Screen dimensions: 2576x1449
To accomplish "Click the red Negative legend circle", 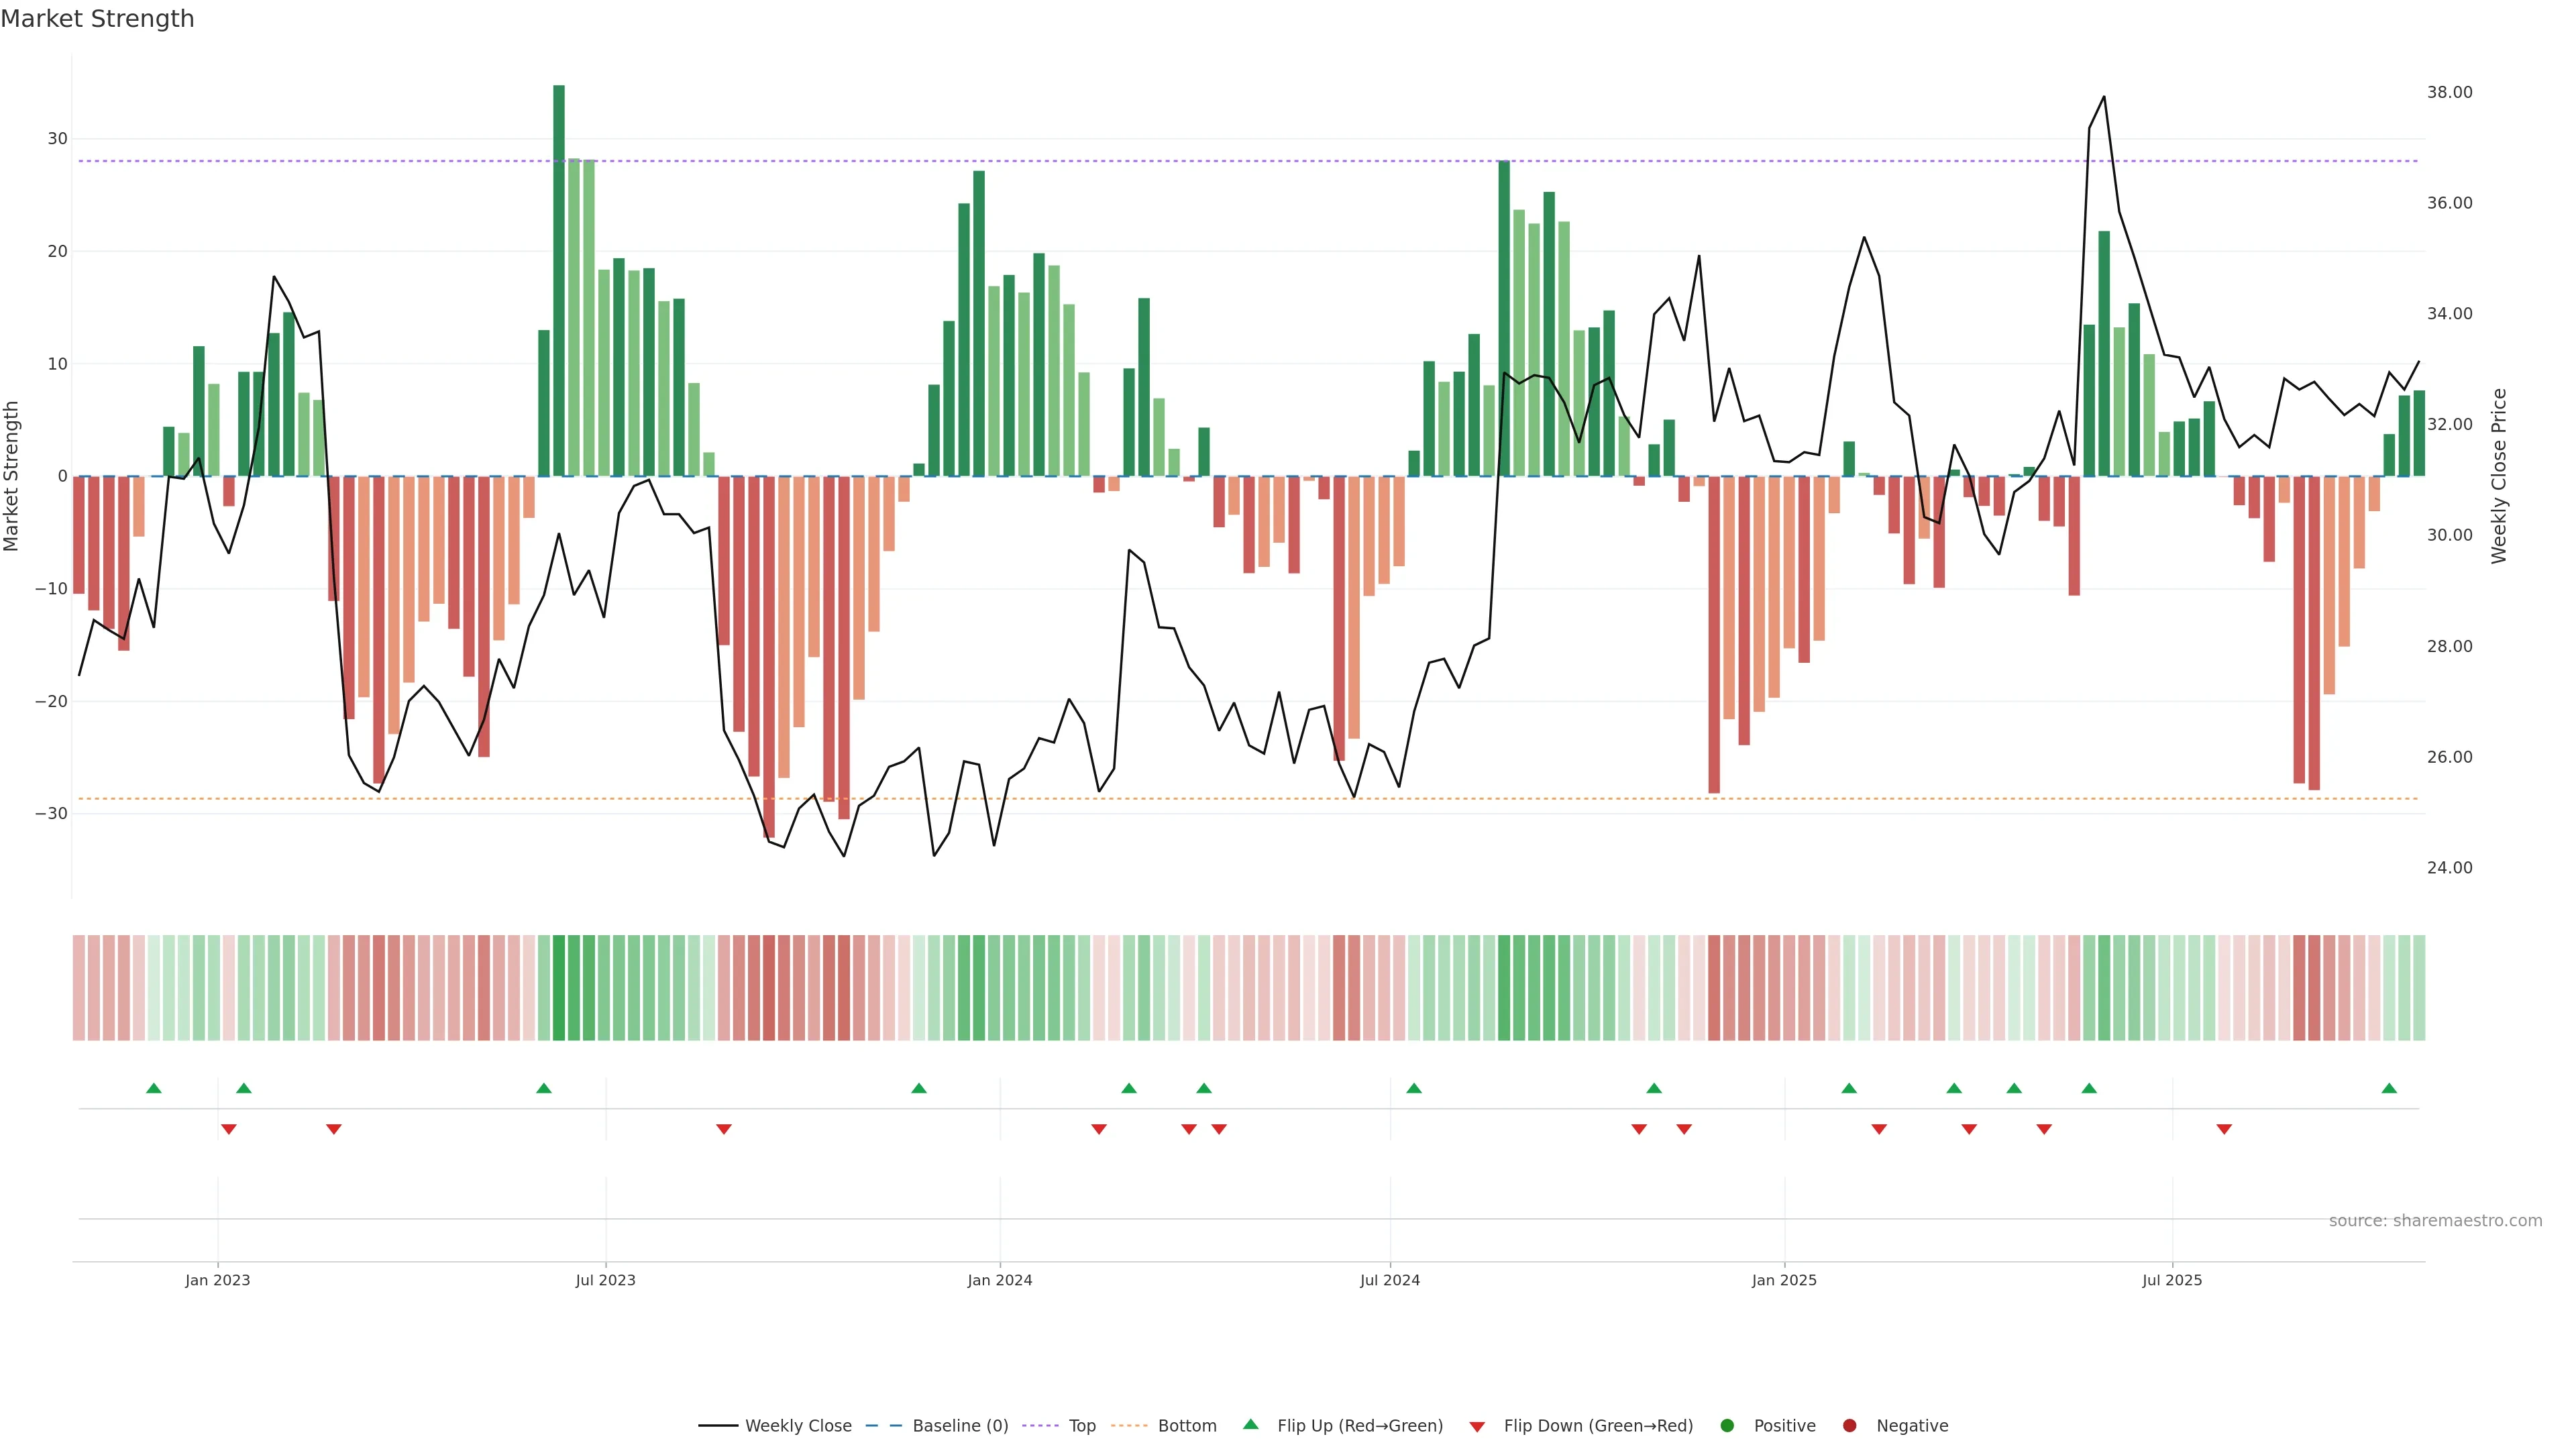I will (x=1849, y=1426).
